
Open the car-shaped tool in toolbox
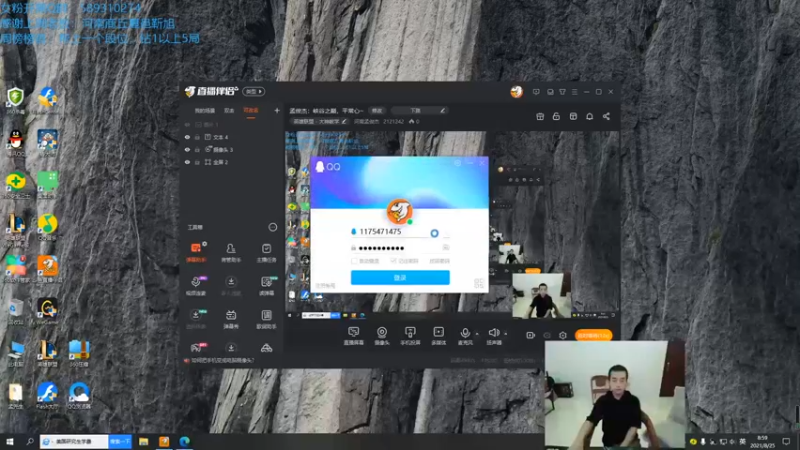(266, 348)
